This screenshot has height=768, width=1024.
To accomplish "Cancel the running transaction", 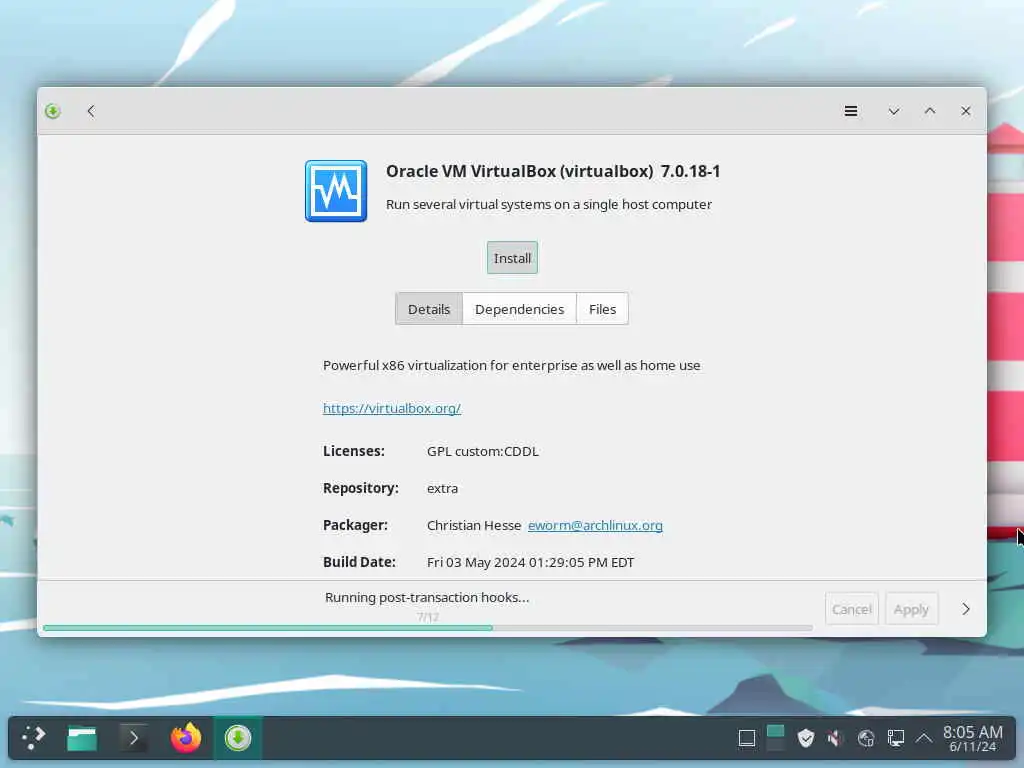I will (x=852, y=609).
